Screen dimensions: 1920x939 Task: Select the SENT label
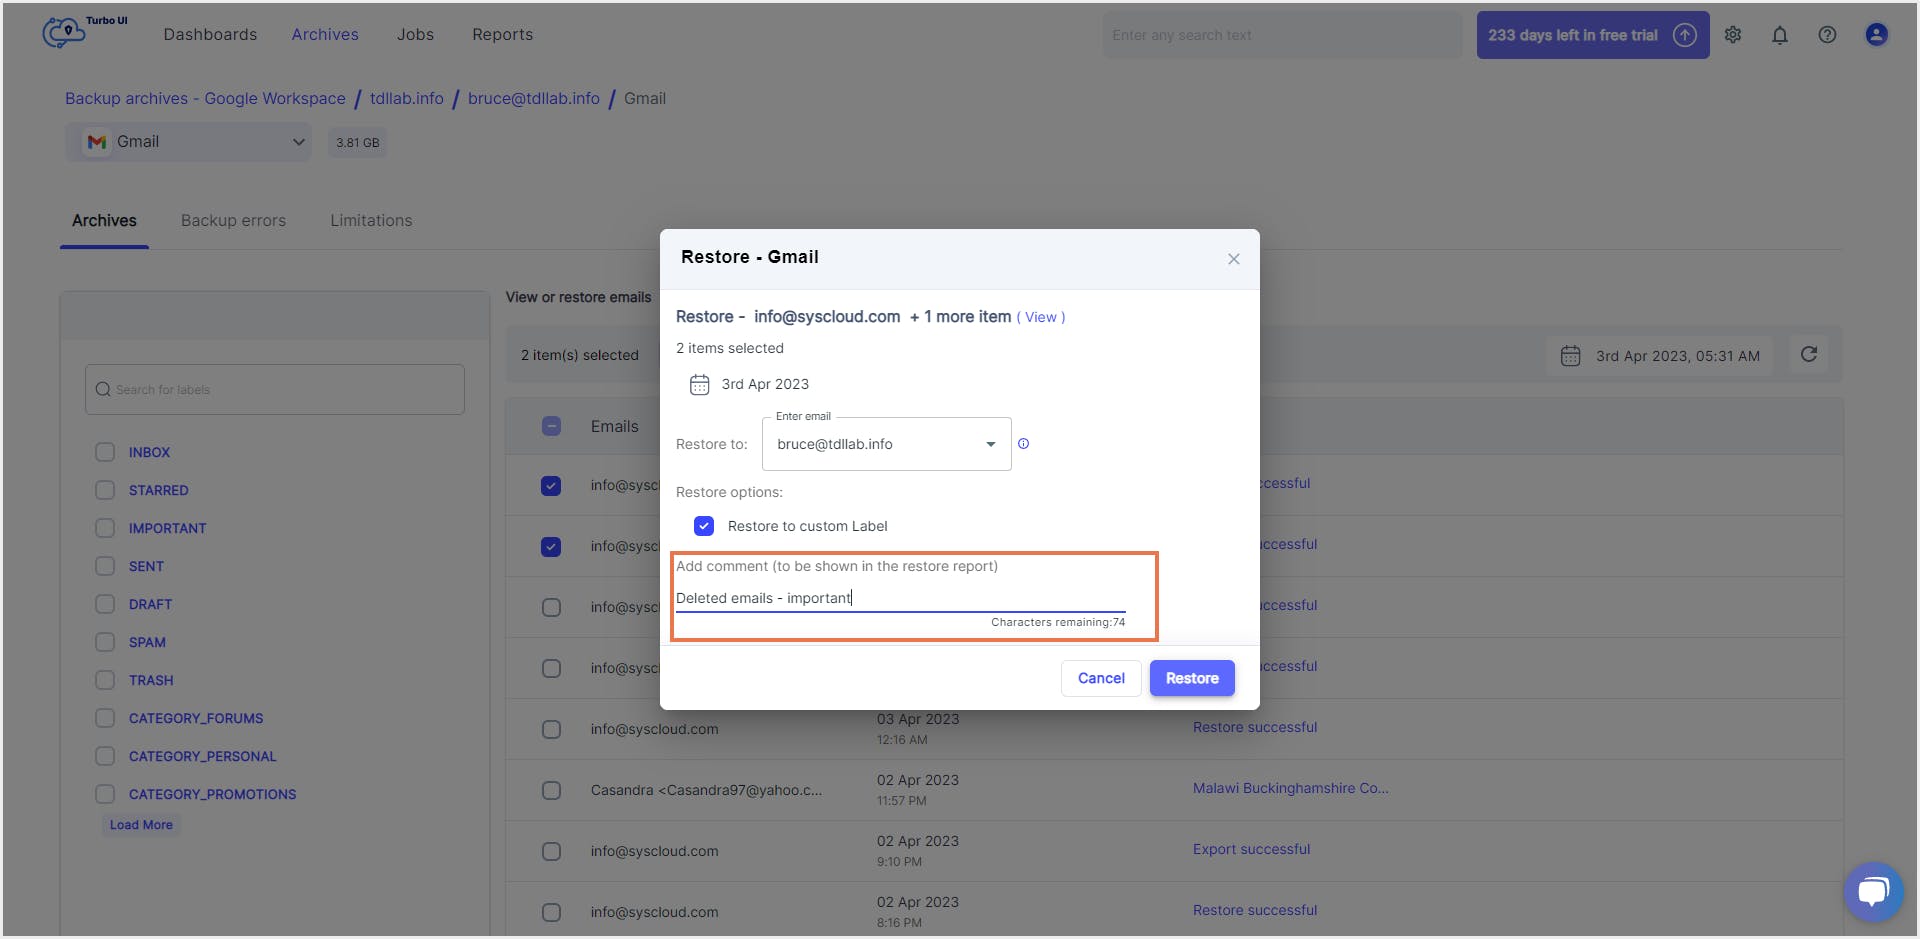click(146, 566)
